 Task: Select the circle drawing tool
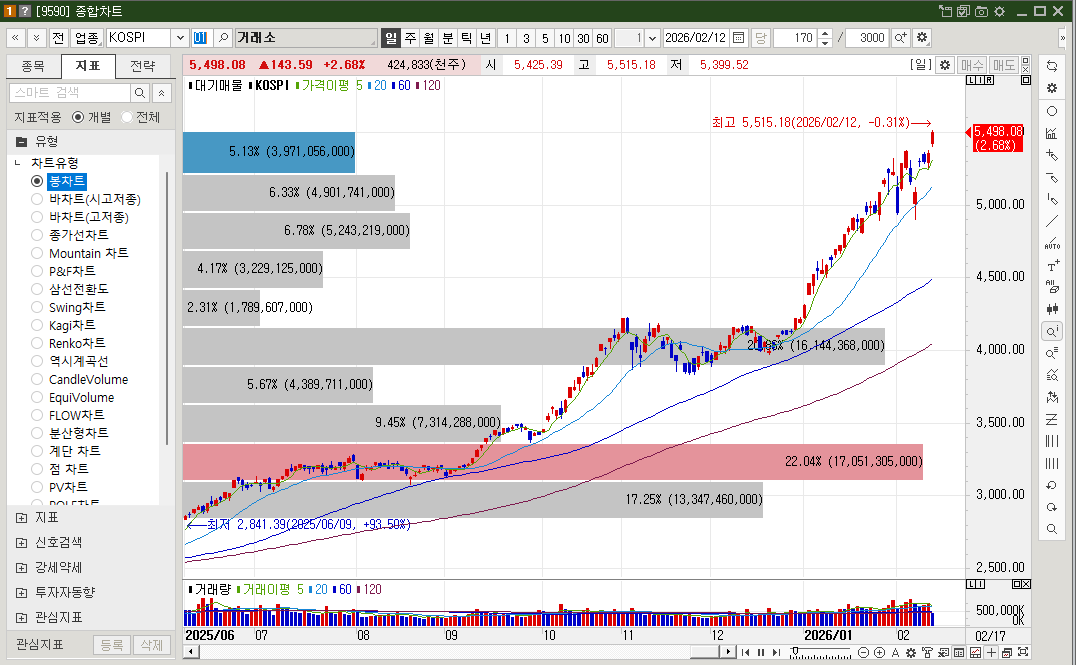pyautogui.click(x=1051, y=111)
